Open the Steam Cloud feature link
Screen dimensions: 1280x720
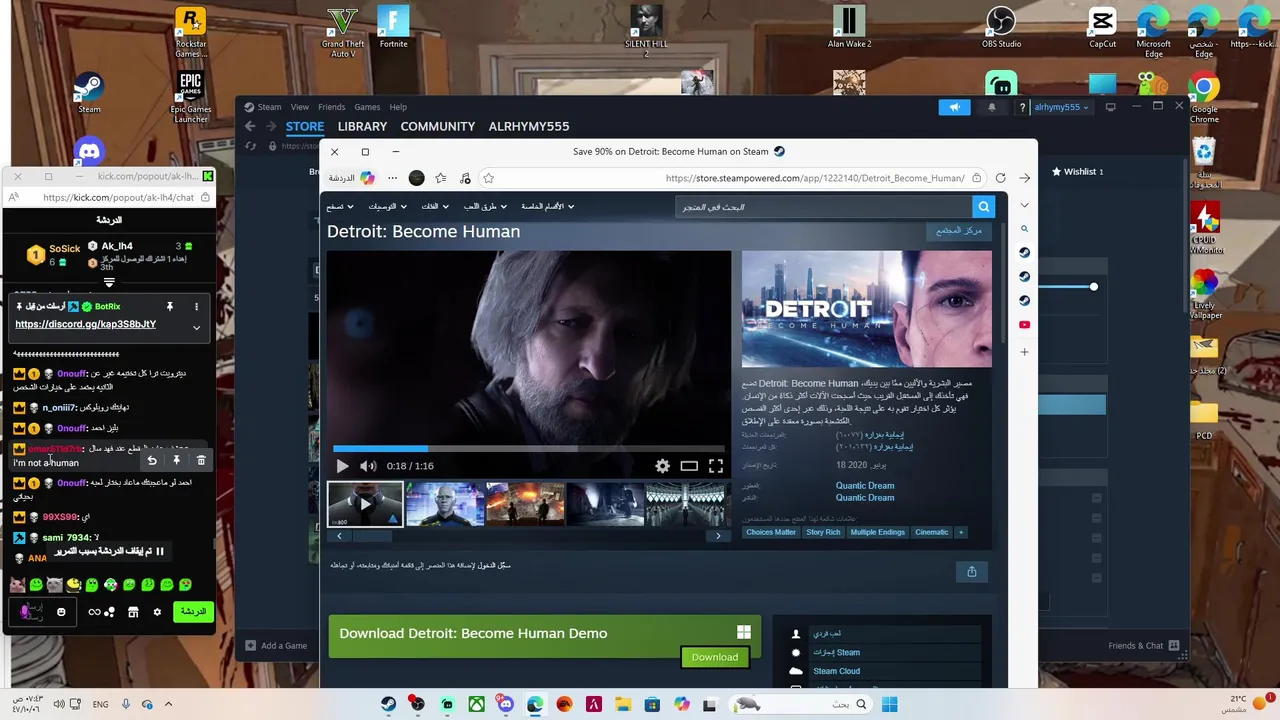pos(836,671)
